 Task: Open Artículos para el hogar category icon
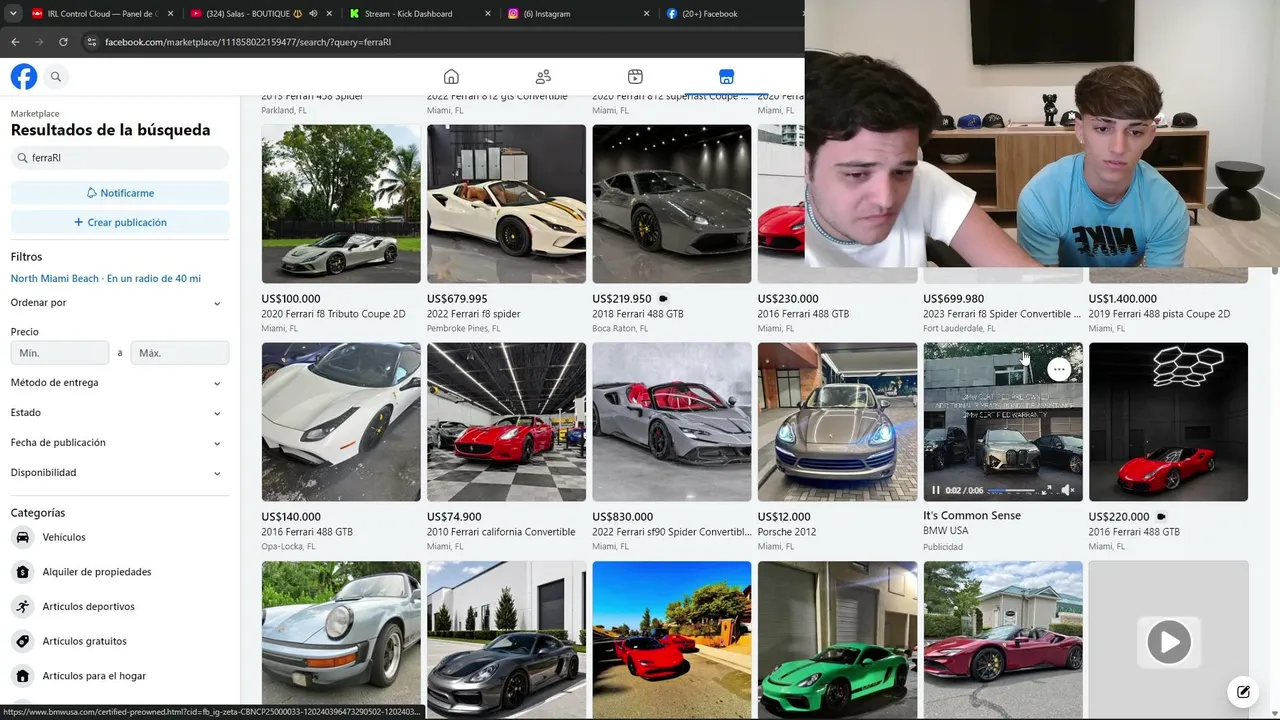(x=22, y=676)
